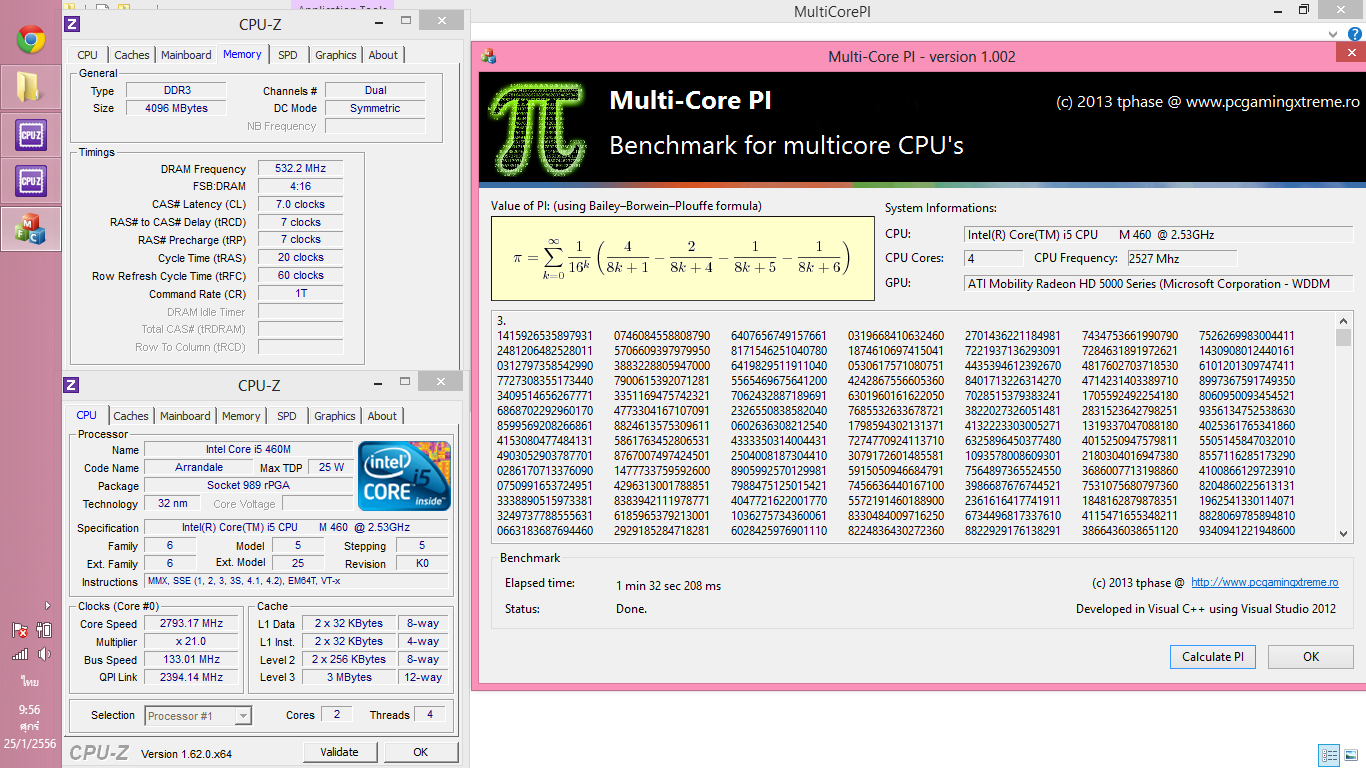Click the Multiplier value x 21.0
The width and height of the screenshot is (1366, 768).
[x=191, y=642]
